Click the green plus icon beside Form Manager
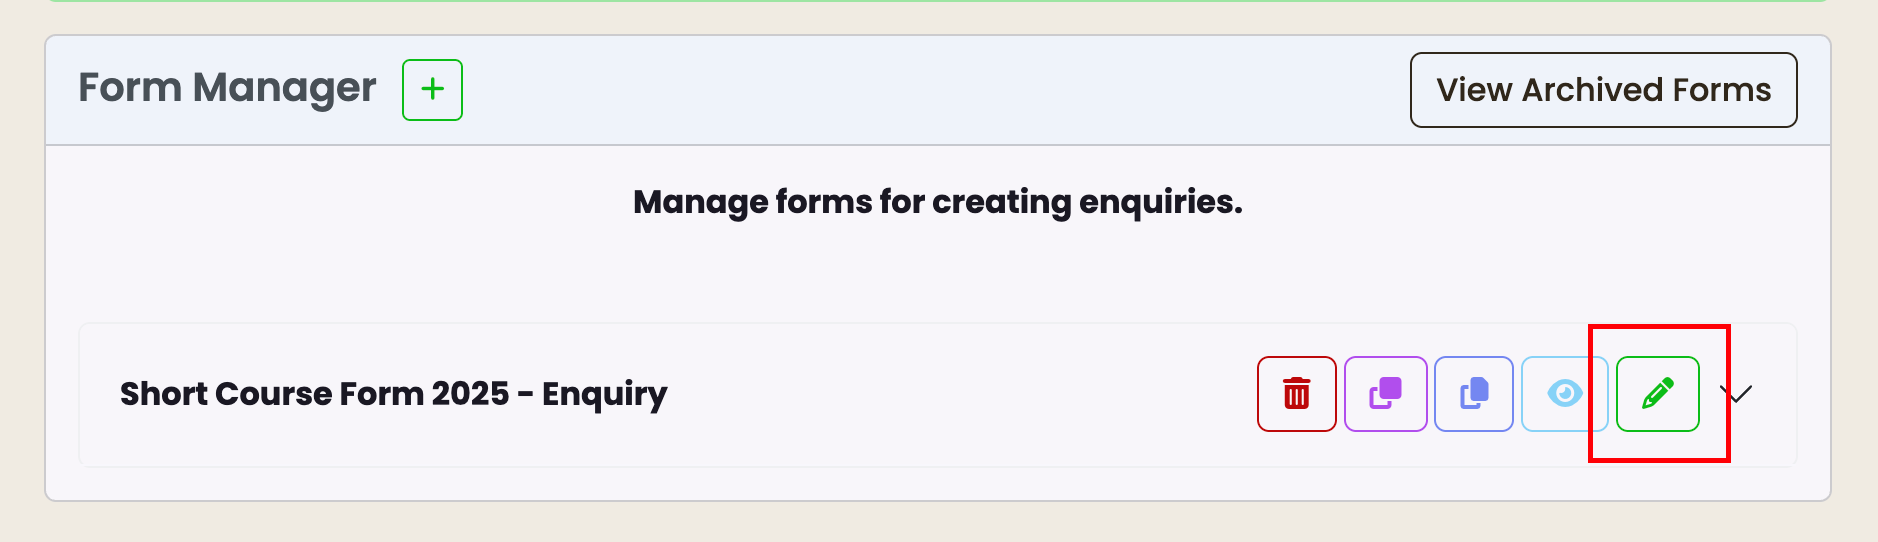Image resolution: width=1878 pixels, height=542 pixels. click(432, 90)
